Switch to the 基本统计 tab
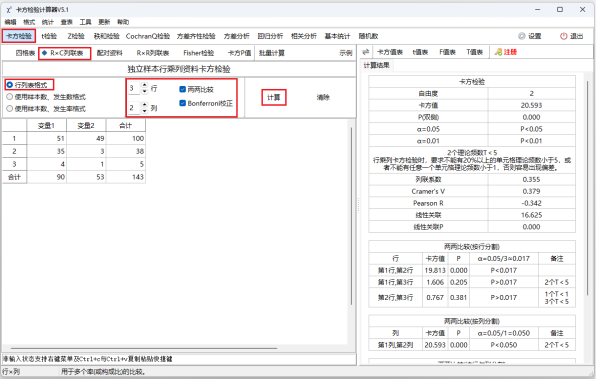This screenshot has height=379, width=597. (x=337, y=36)
